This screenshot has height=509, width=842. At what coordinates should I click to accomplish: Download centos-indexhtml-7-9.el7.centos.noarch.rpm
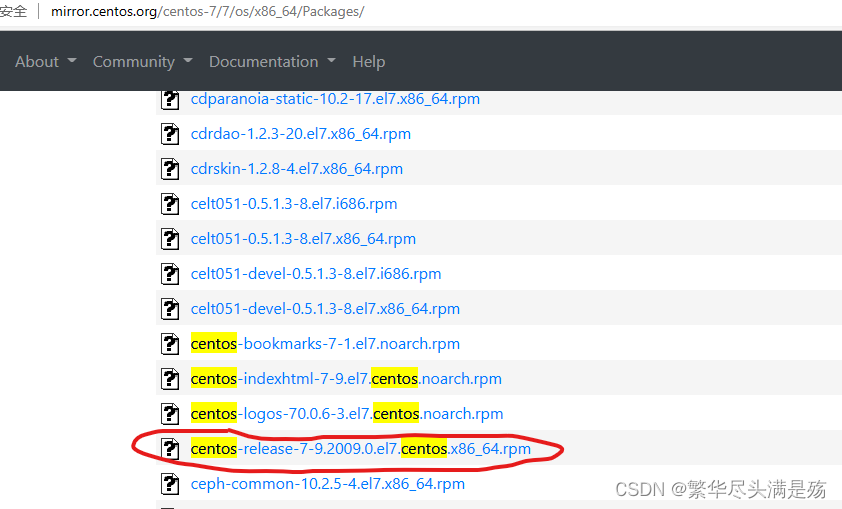click(x=346, y=379)
